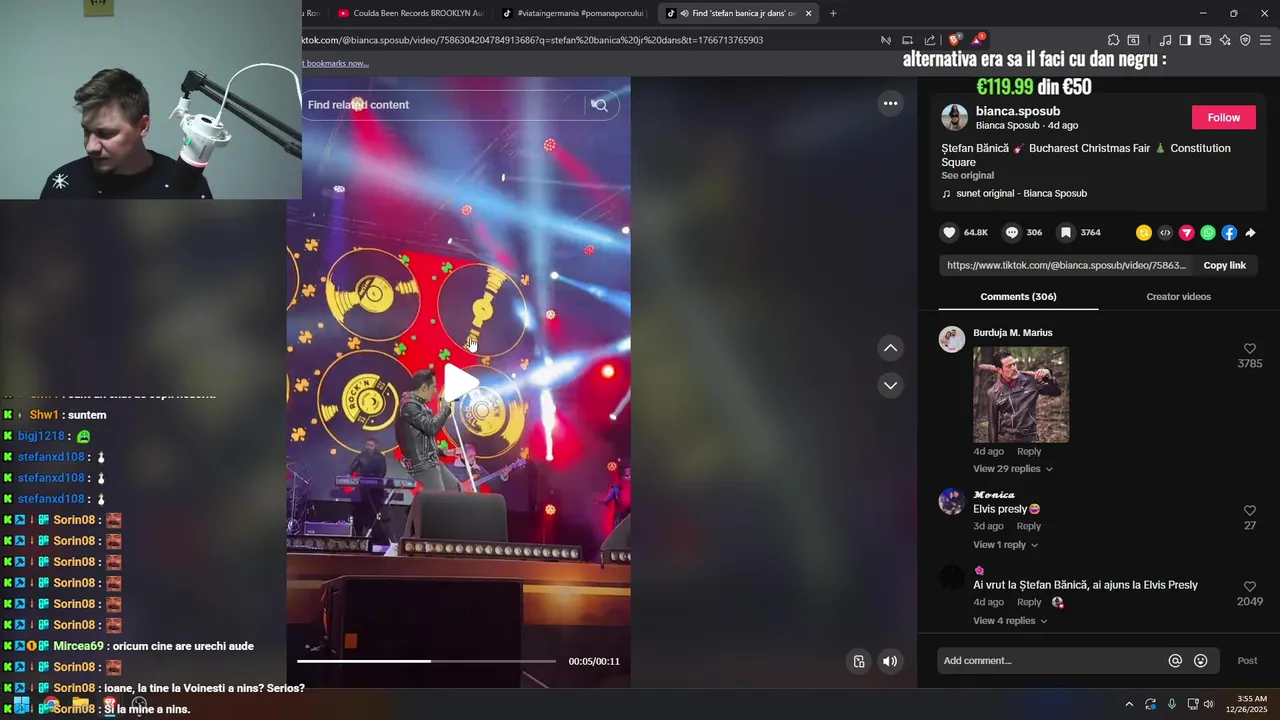Viewport: 1280px width, 720px height.
Task: Click 'See original' under the caption
Action: [967, 175]
